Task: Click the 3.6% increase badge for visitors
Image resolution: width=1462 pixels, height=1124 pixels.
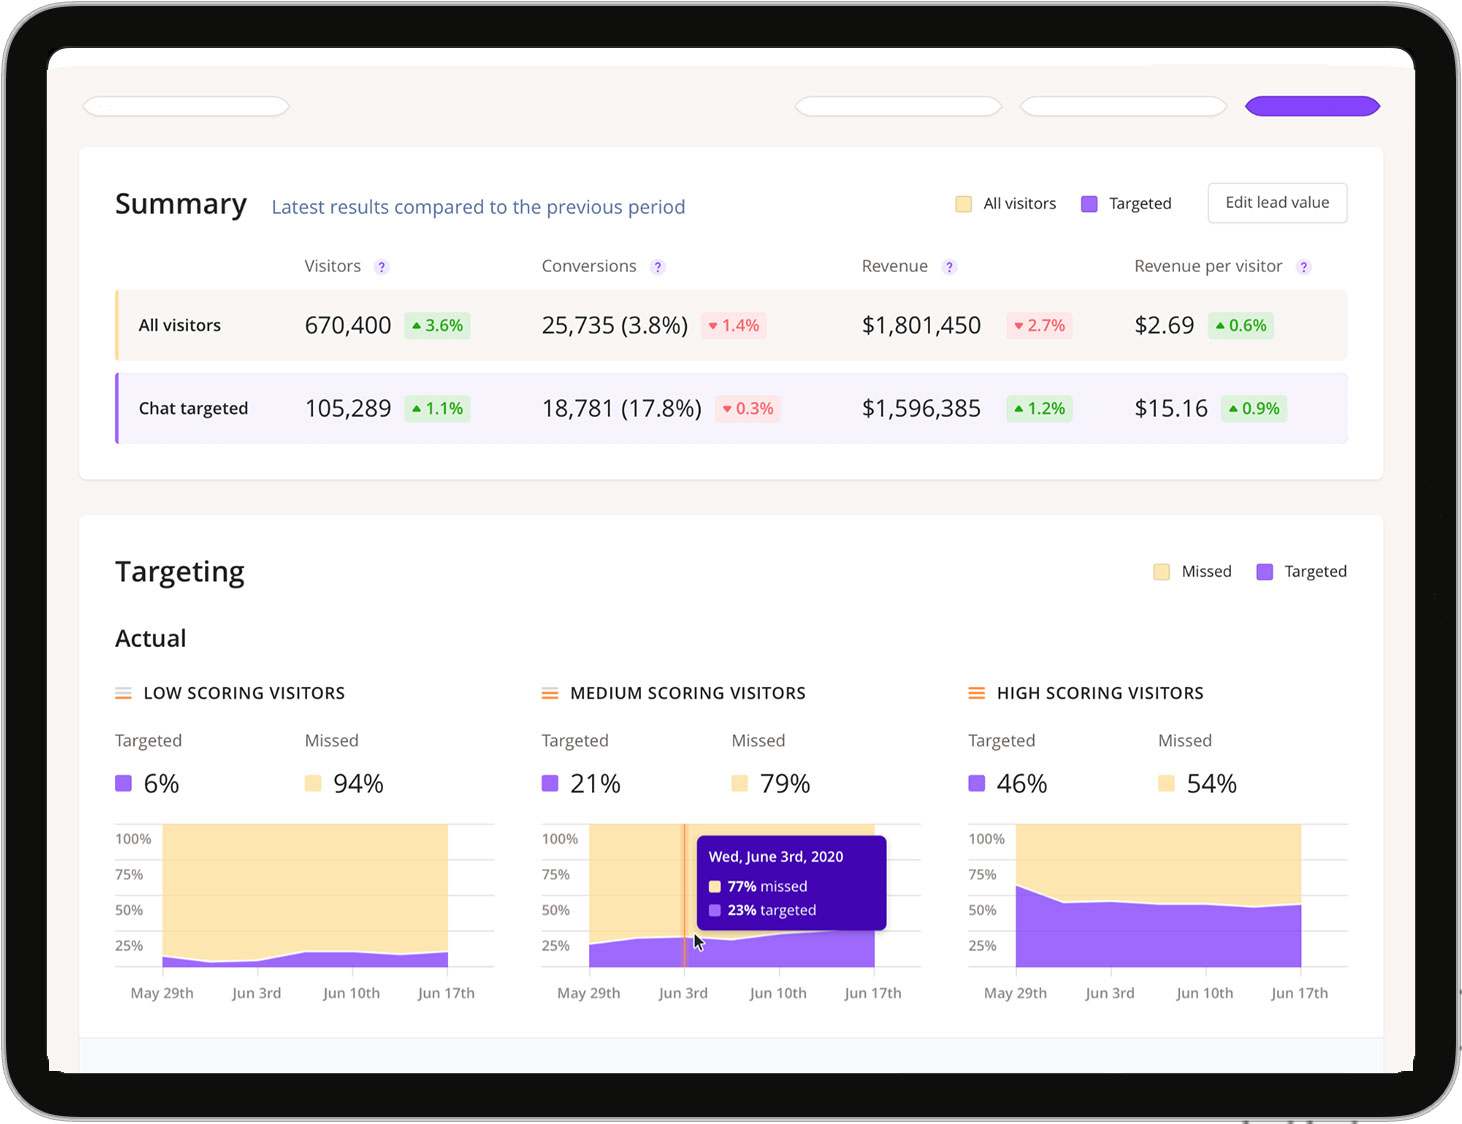Action: tap(437, 325)
